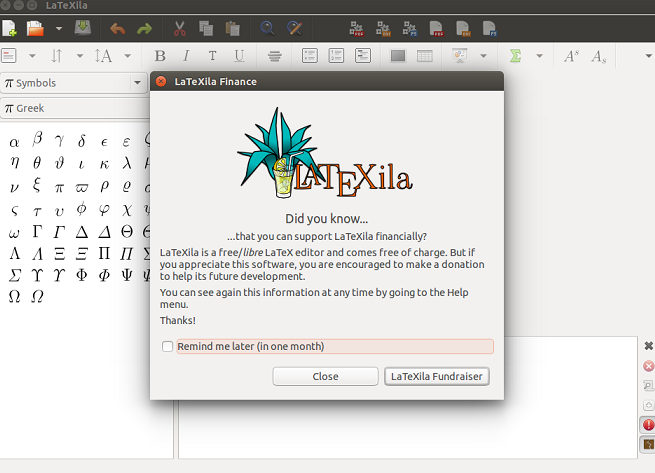655x473 pixels.
Task: Click the math Sigma icon
Action: (x=515, y=56)
